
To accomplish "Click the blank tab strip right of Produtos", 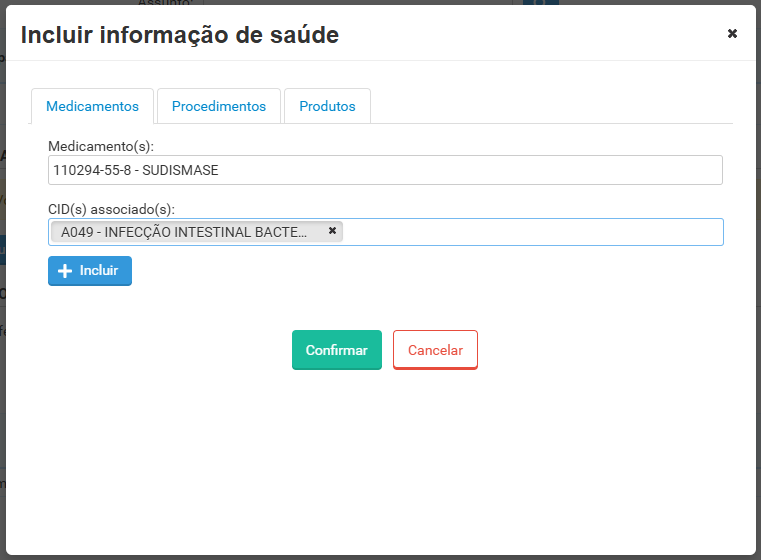I will 550,106.
